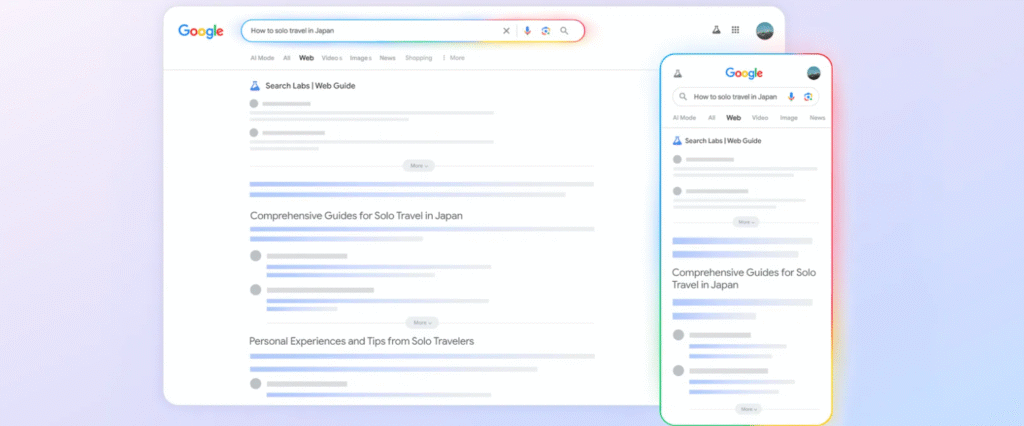
Task: Click the Google logo on mobile view
Action: pyautogui.click(x=744, y=73)
